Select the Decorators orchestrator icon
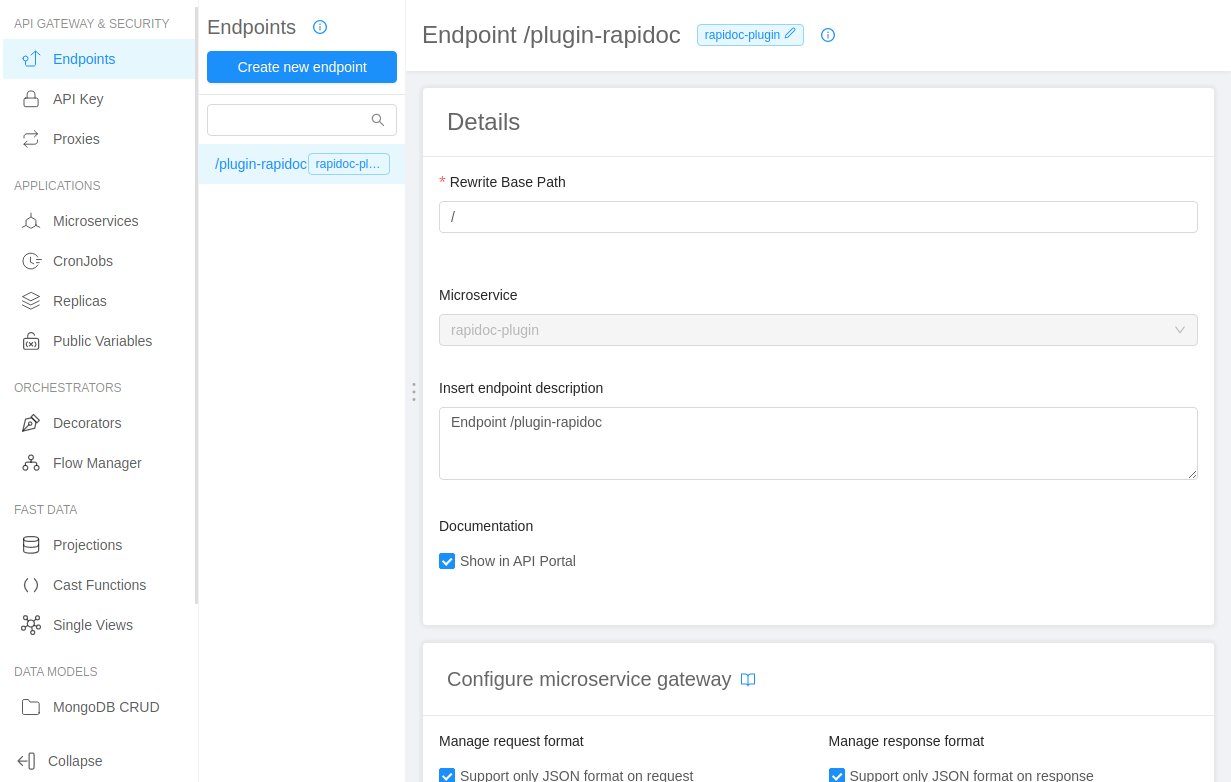1231x782 pixels. (31, 423)
